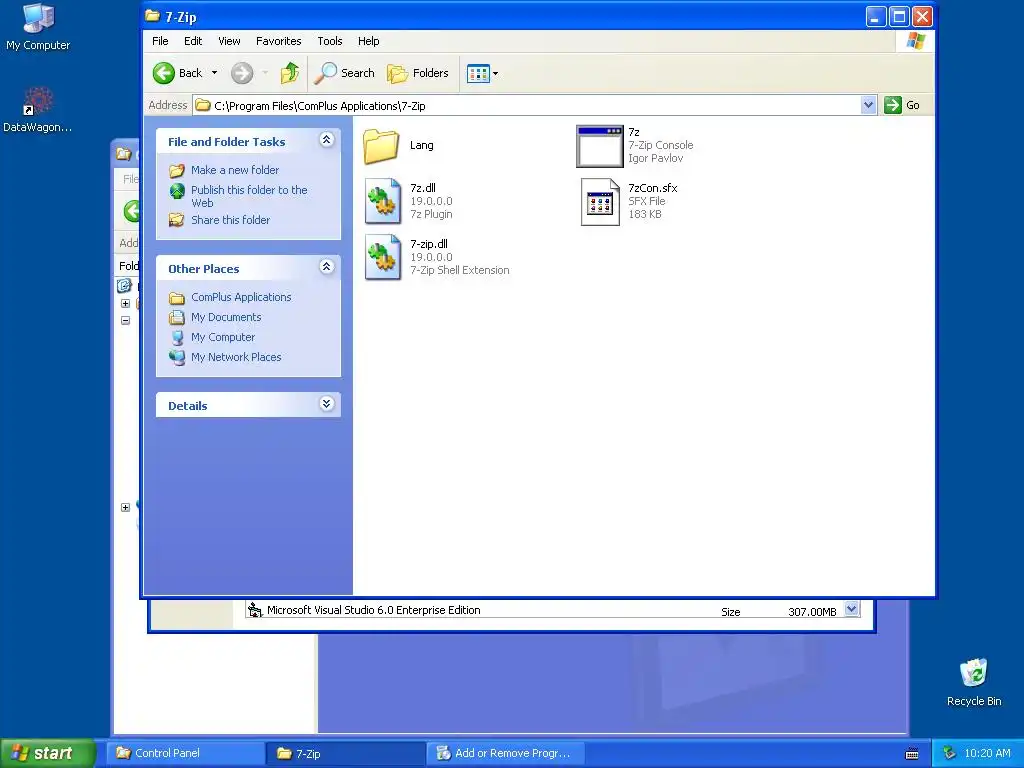
Task: Open the Help menu
Action: (368, 41)
